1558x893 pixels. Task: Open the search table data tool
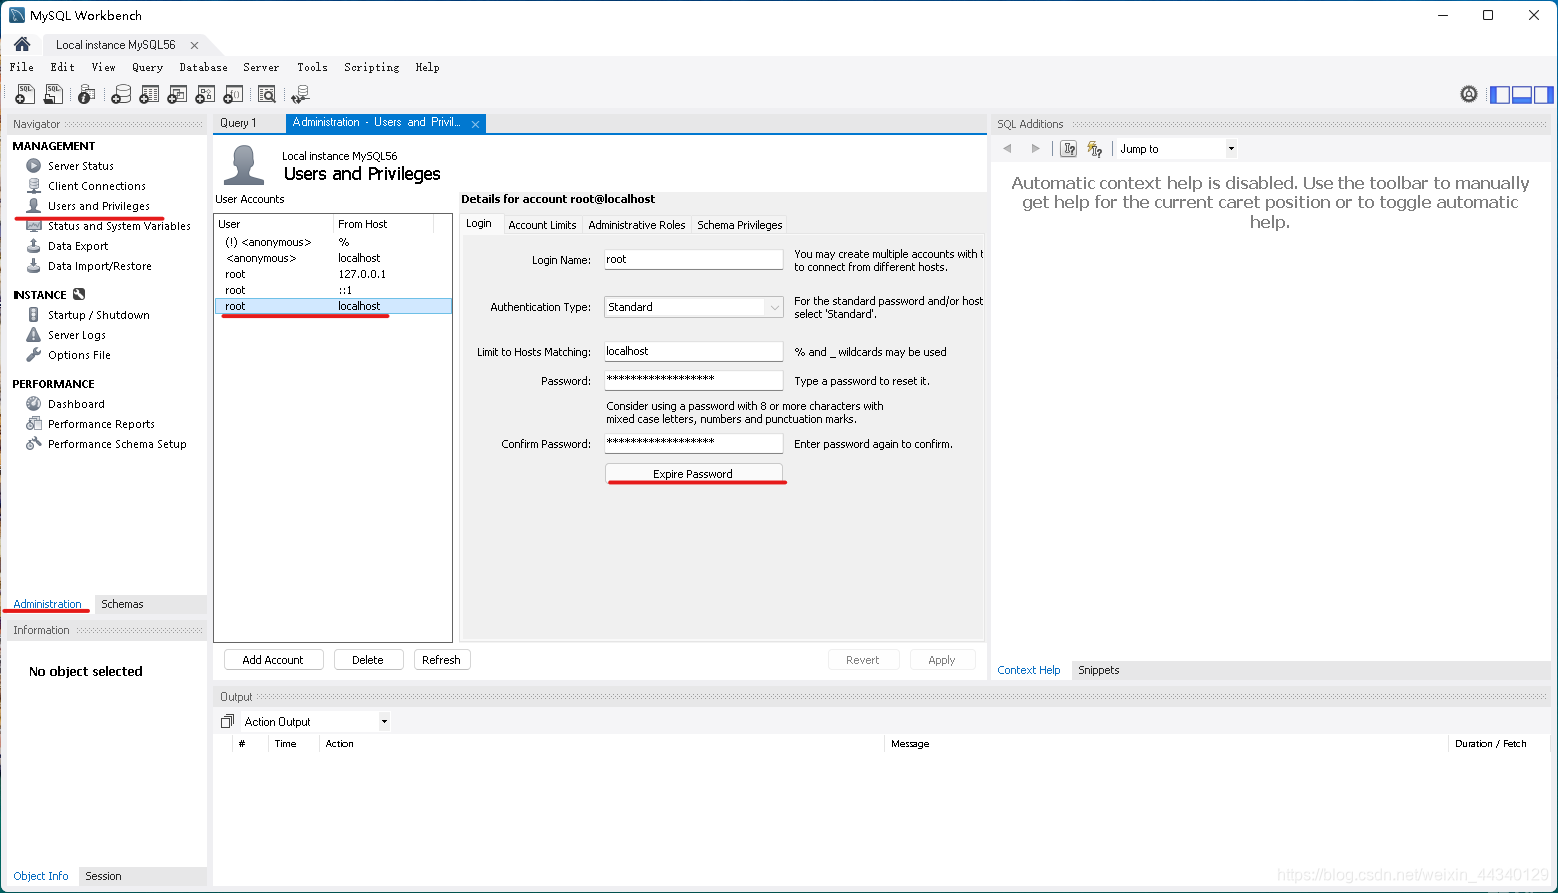point(267,94)
